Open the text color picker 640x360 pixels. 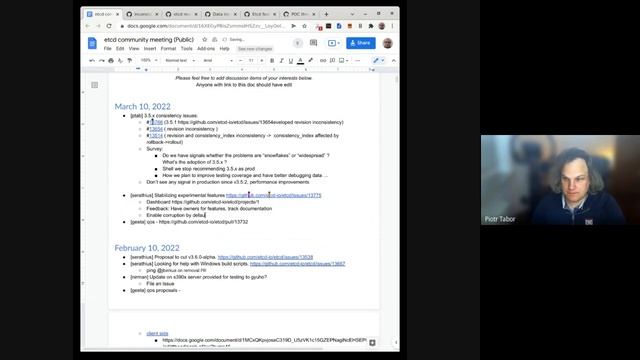(300, 60)
